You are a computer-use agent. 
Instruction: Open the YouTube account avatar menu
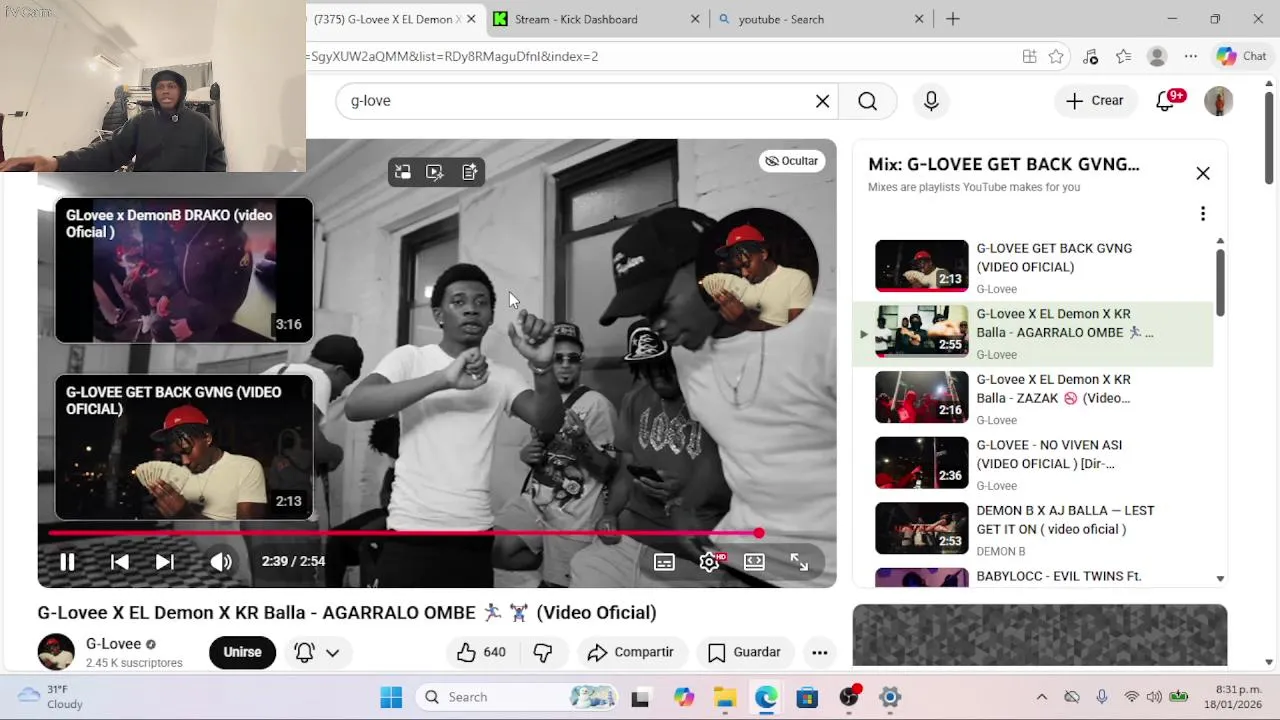coord(1218,101)
